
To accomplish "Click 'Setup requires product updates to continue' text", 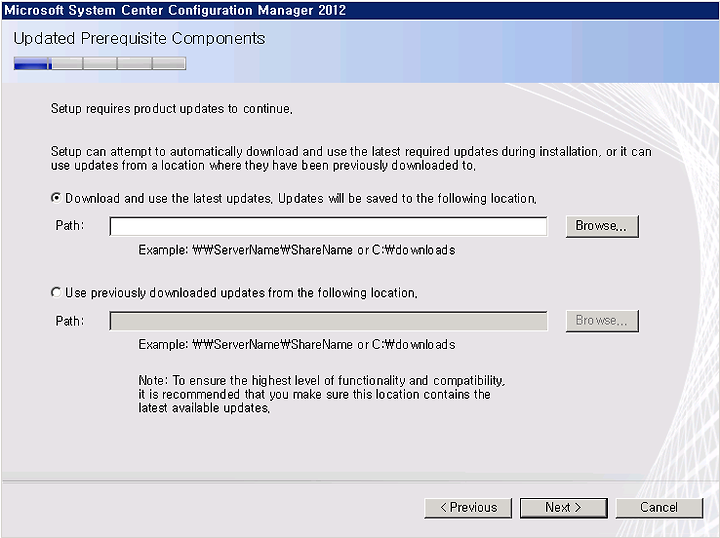I will 172,109.
